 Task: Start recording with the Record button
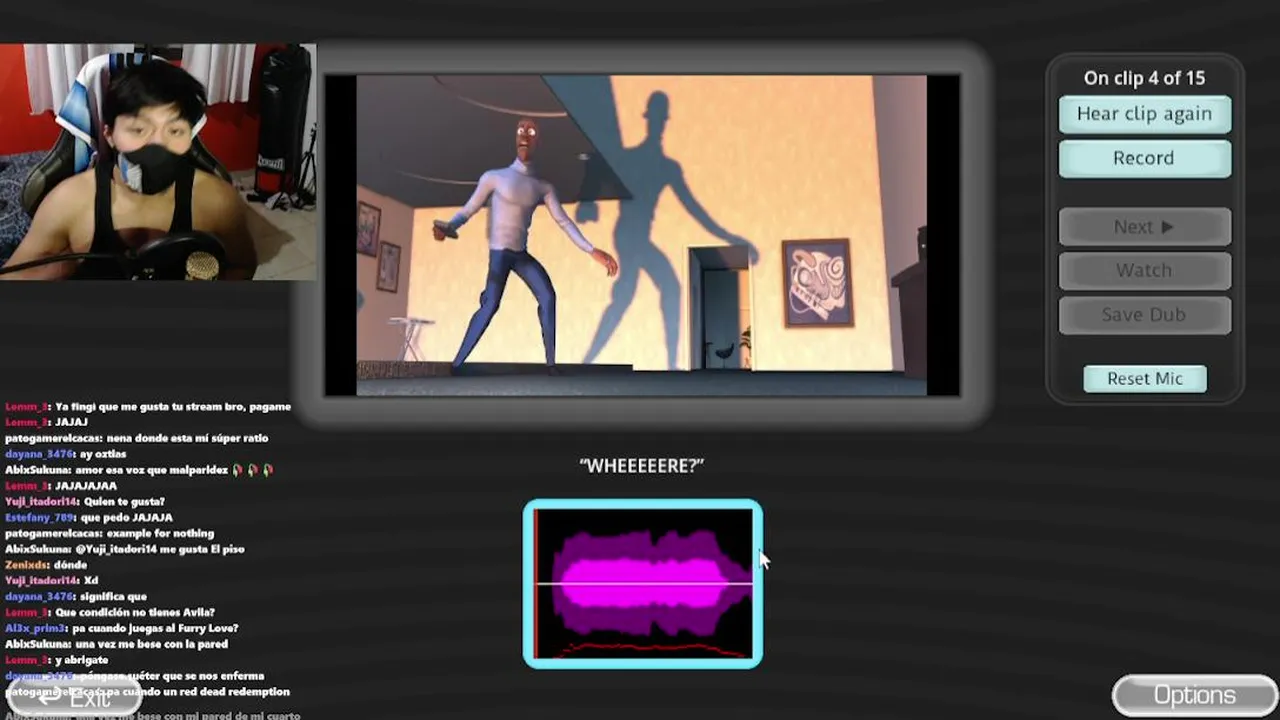pos(1144,158)
